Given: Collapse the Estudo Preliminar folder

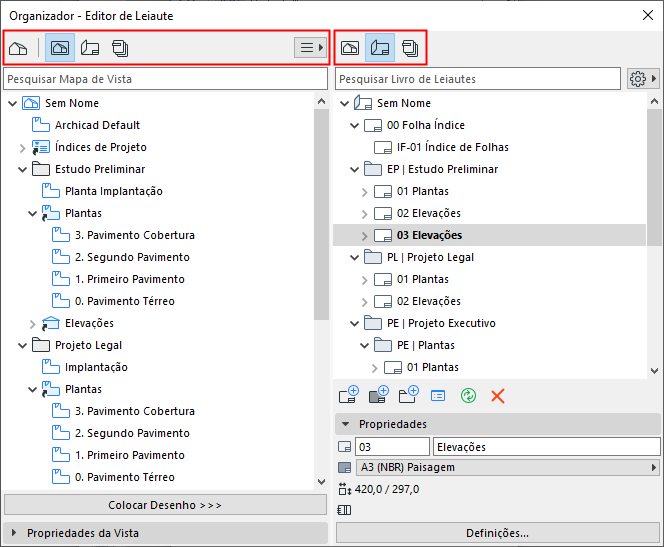Looking at the screenshot, I should click(x=23, y=169).
